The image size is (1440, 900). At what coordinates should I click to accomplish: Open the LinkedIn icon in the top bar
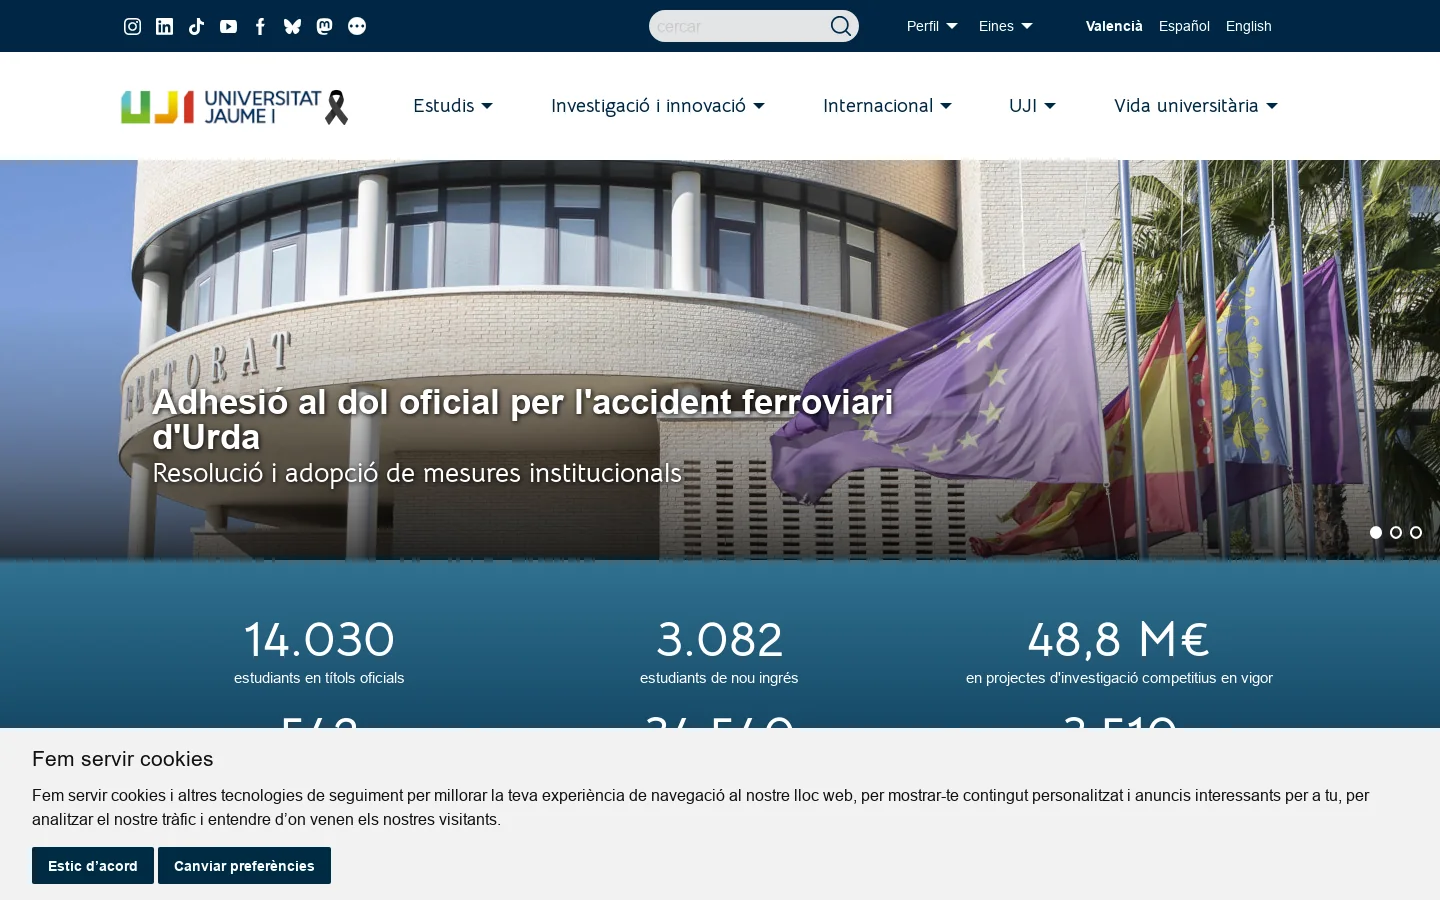[164, 26]
